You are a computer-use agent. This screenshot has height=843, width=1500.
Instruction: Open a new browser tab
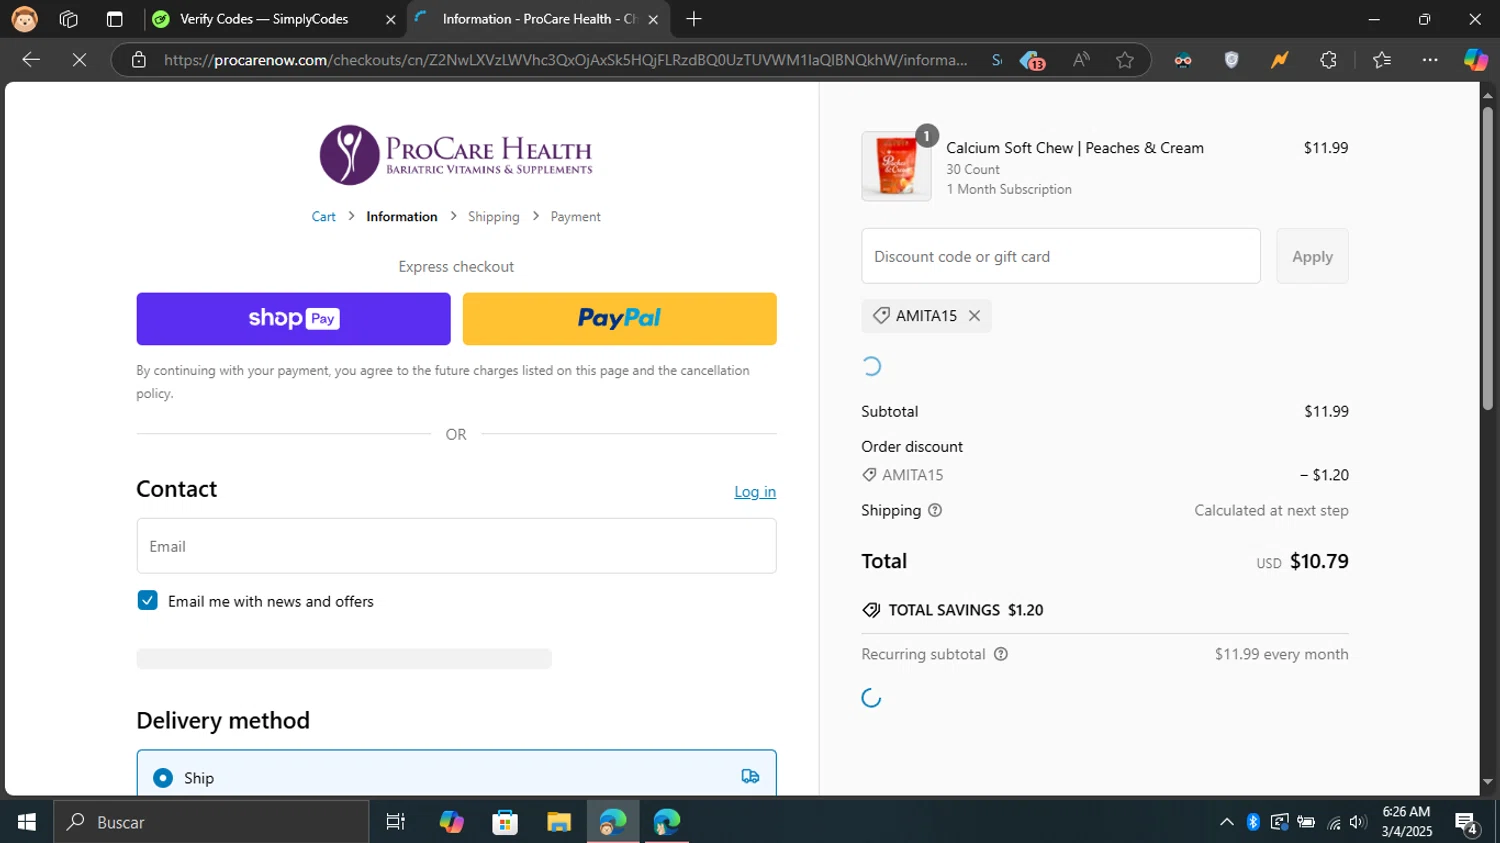[694, 19]
